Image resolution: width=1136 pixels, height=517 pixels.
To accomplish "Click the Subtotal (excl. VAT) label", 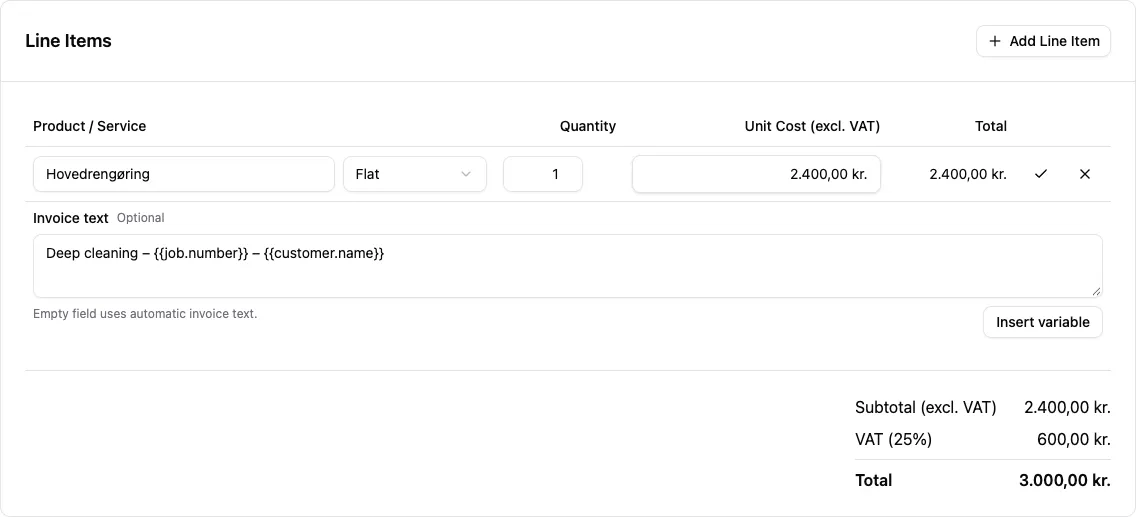I will pyautogui.click(x=926, y=408).
